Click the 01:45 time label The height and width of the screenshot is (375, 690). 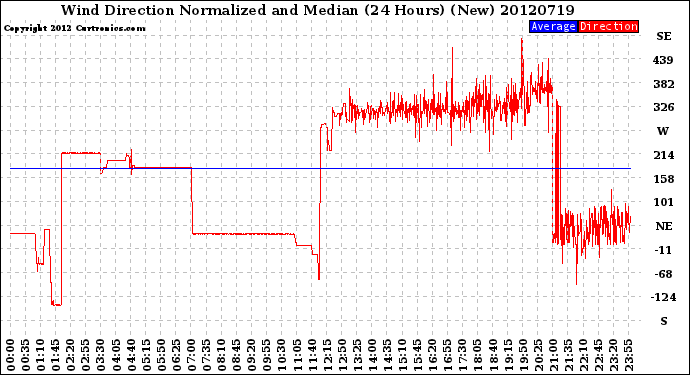(x=55, y=355)
